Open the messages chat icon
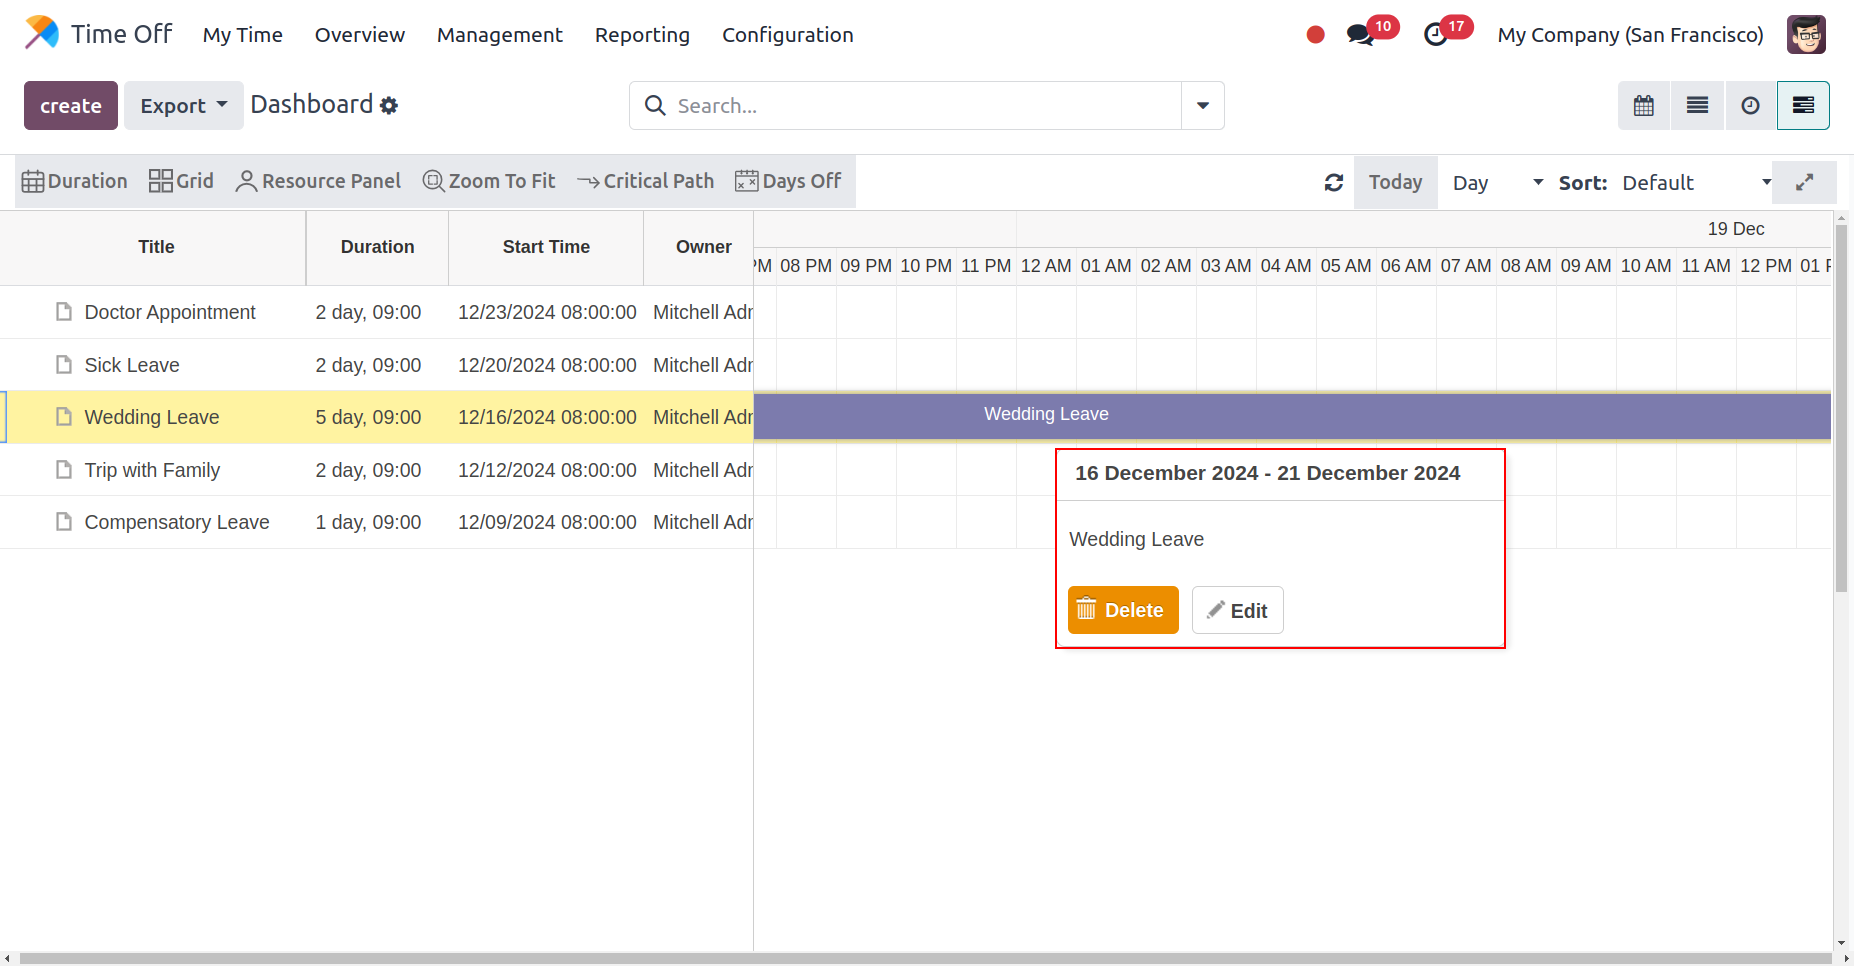This screenshot has width=1854, height=966. (x=1359, y=35)
